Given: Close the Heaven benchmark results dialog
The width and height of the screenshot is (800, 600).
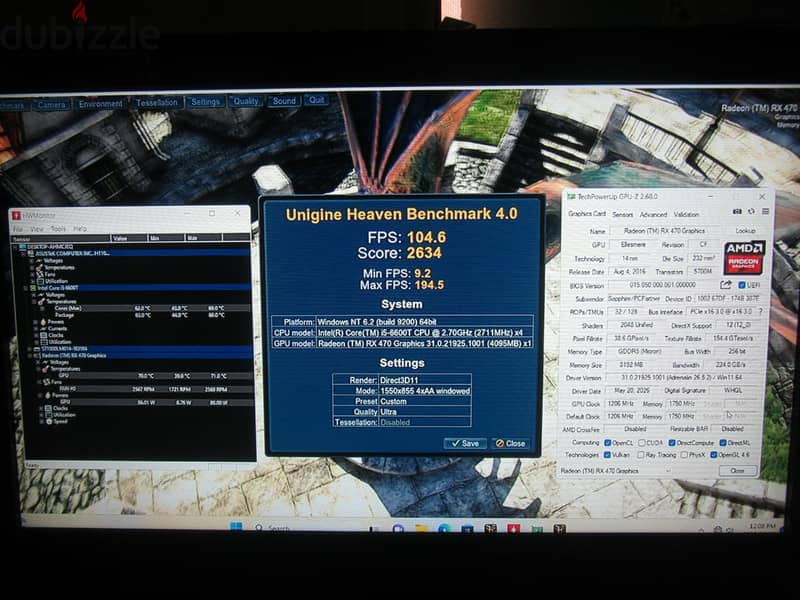Looking at the screenshot, I should pos(510,443).
